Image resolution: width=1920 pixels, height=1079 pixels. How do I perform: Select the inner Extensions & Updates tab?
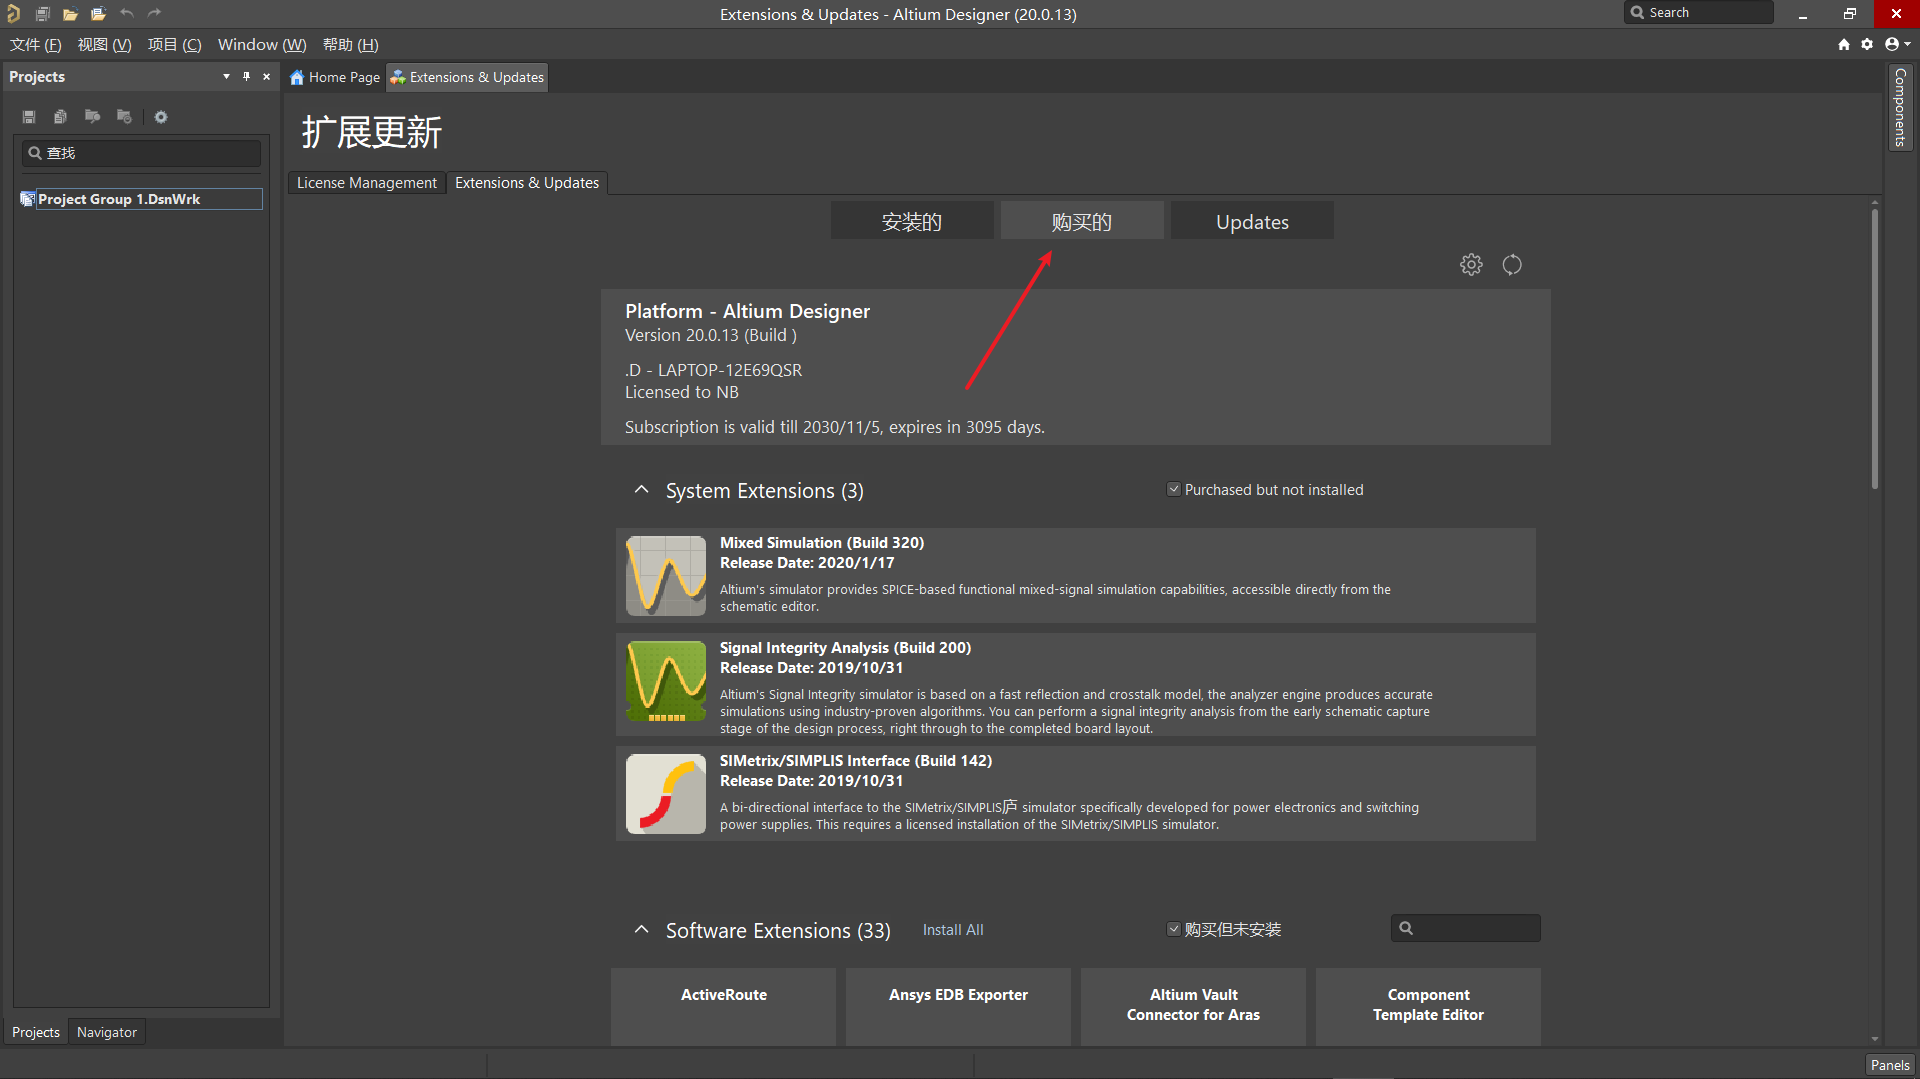point(527,183)
